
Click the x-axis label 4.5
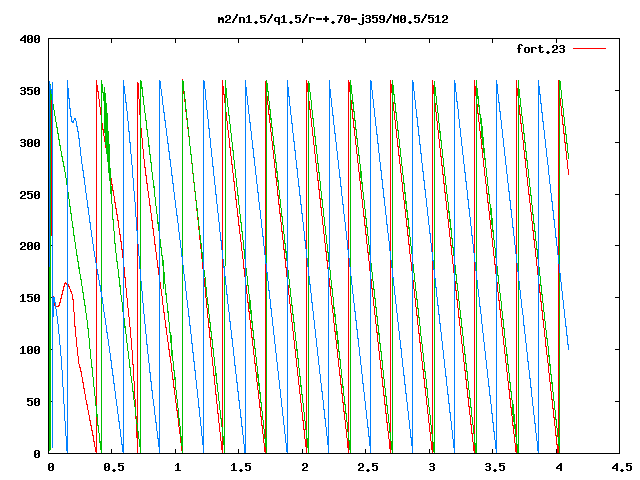621,467
